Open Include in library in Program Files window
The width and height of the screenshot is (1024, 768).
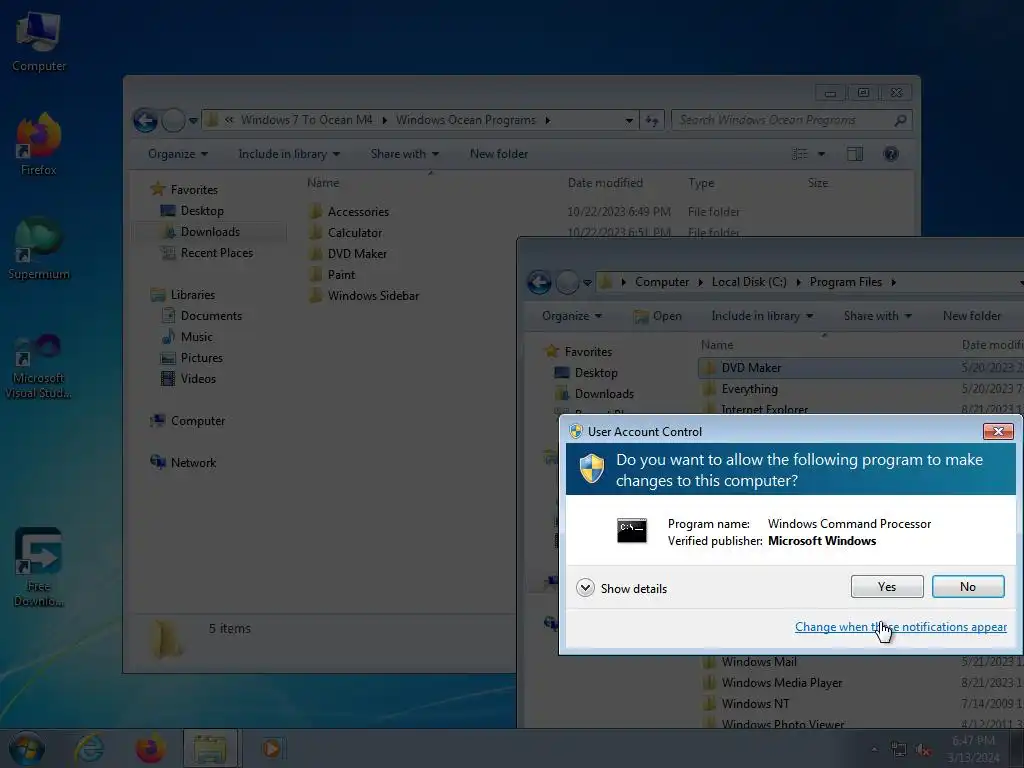point(761,316)
